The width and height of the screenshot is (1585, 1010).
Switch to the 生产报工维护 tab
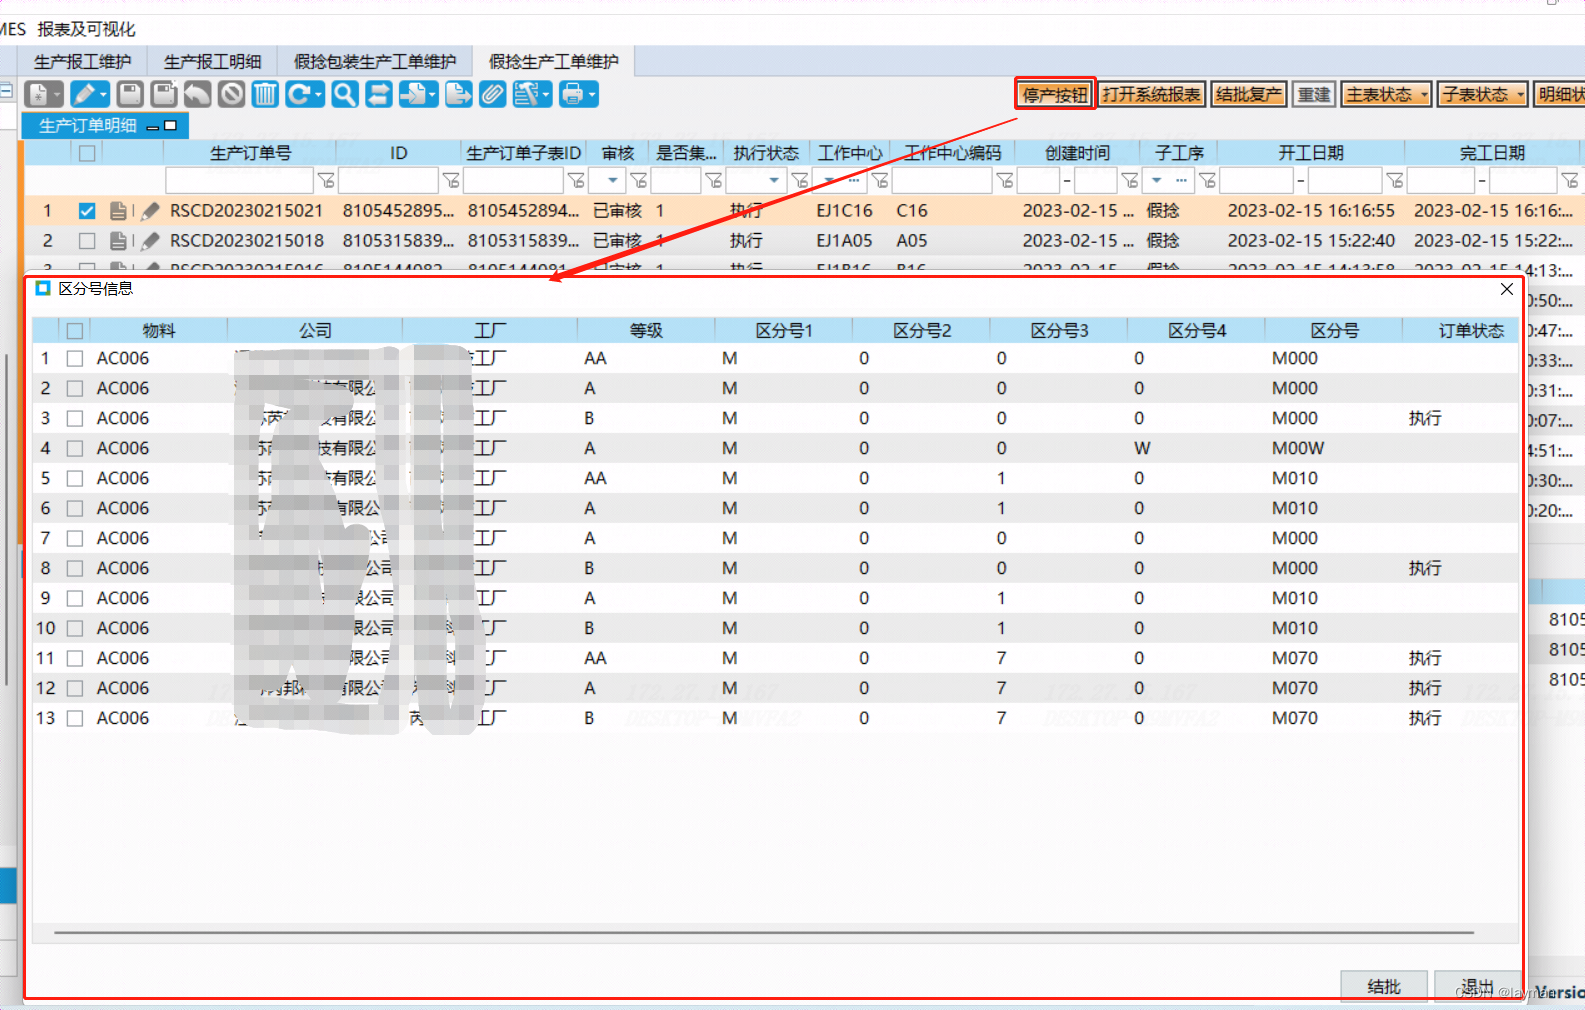(x=82, y=62)
